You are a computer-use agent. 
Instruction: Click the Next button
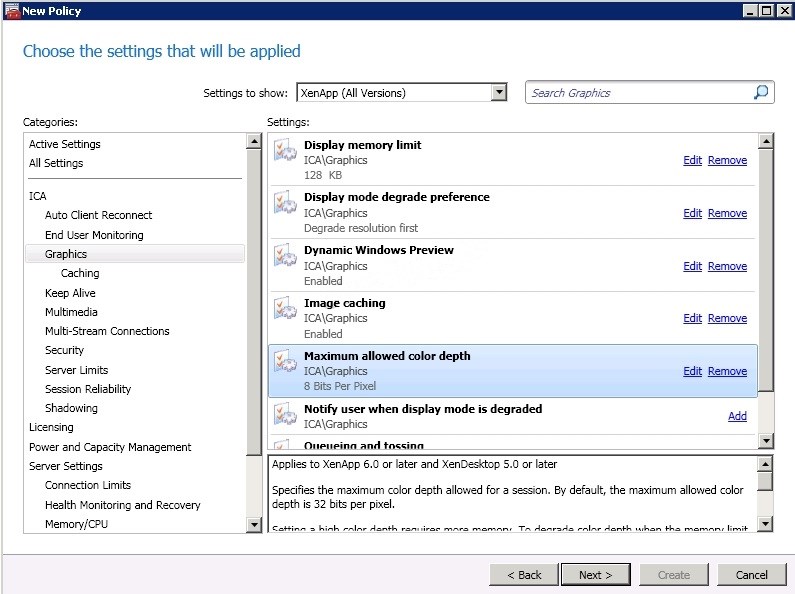[596, 575]
